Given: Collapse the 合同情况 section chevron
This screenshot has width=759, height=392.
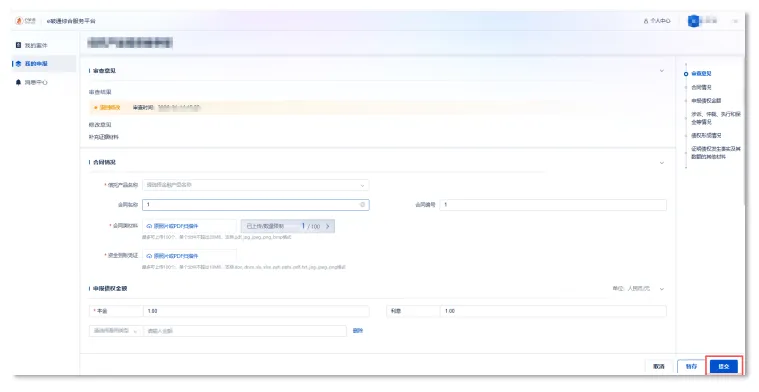Looking at the screenshot, I should pyautogui.click(x=662, y=163).
